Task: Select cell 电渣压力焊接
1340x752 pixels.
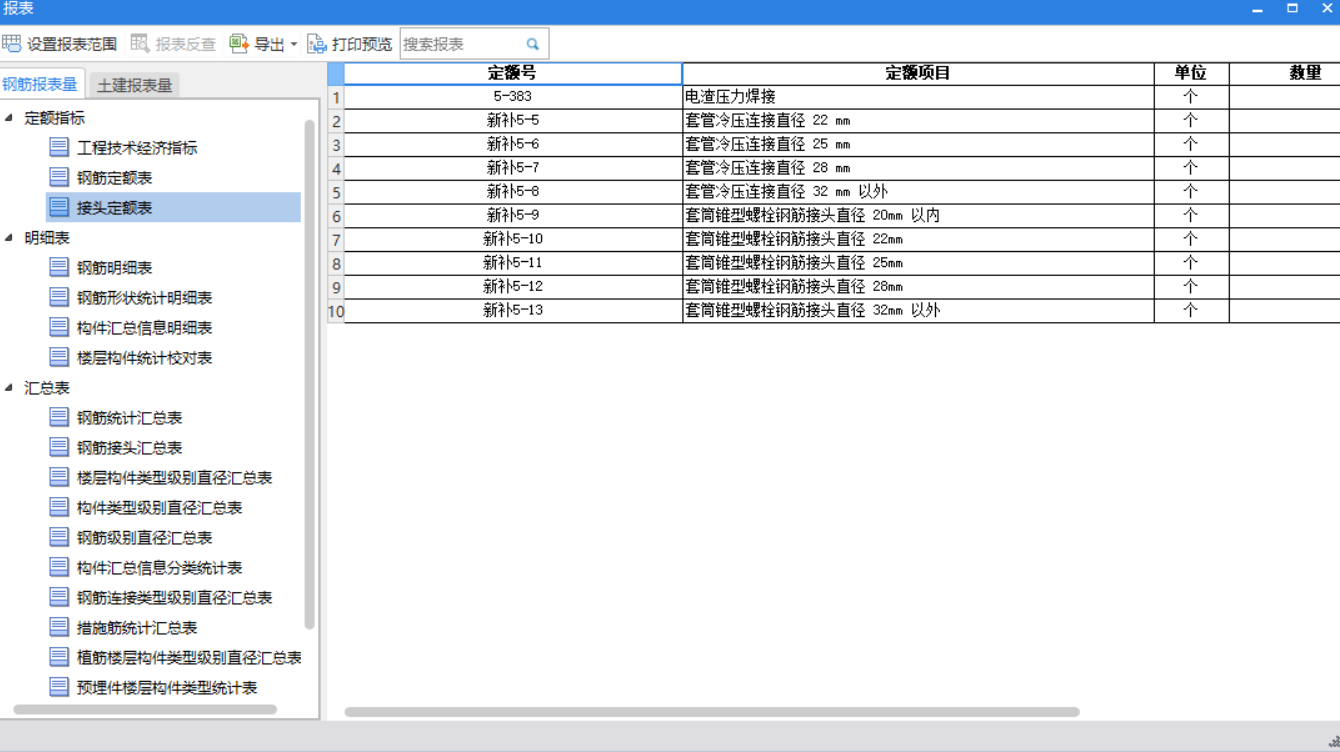Action: pyautogui.click(x=918, y=97)
